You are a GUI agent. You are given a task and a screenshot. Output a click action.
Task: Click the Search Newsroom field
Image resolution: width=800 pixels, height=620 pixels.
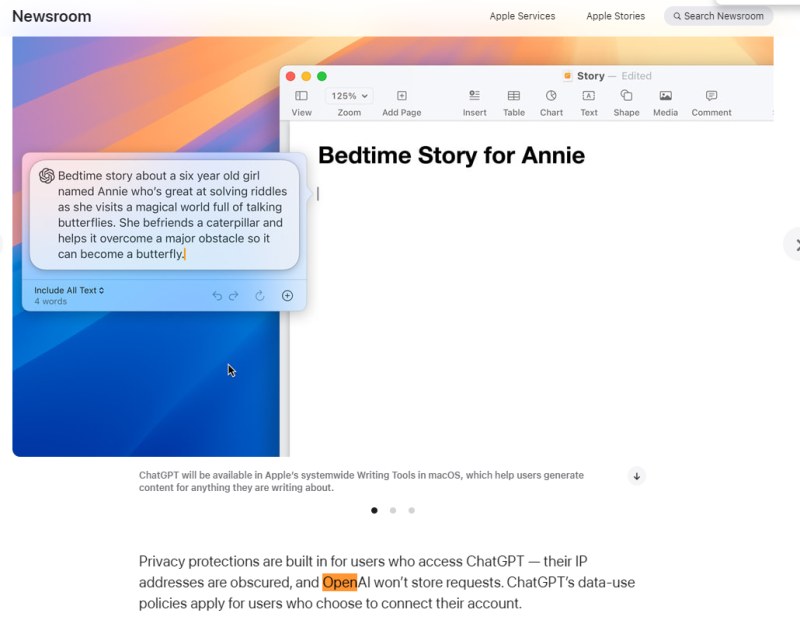(718, 16)
